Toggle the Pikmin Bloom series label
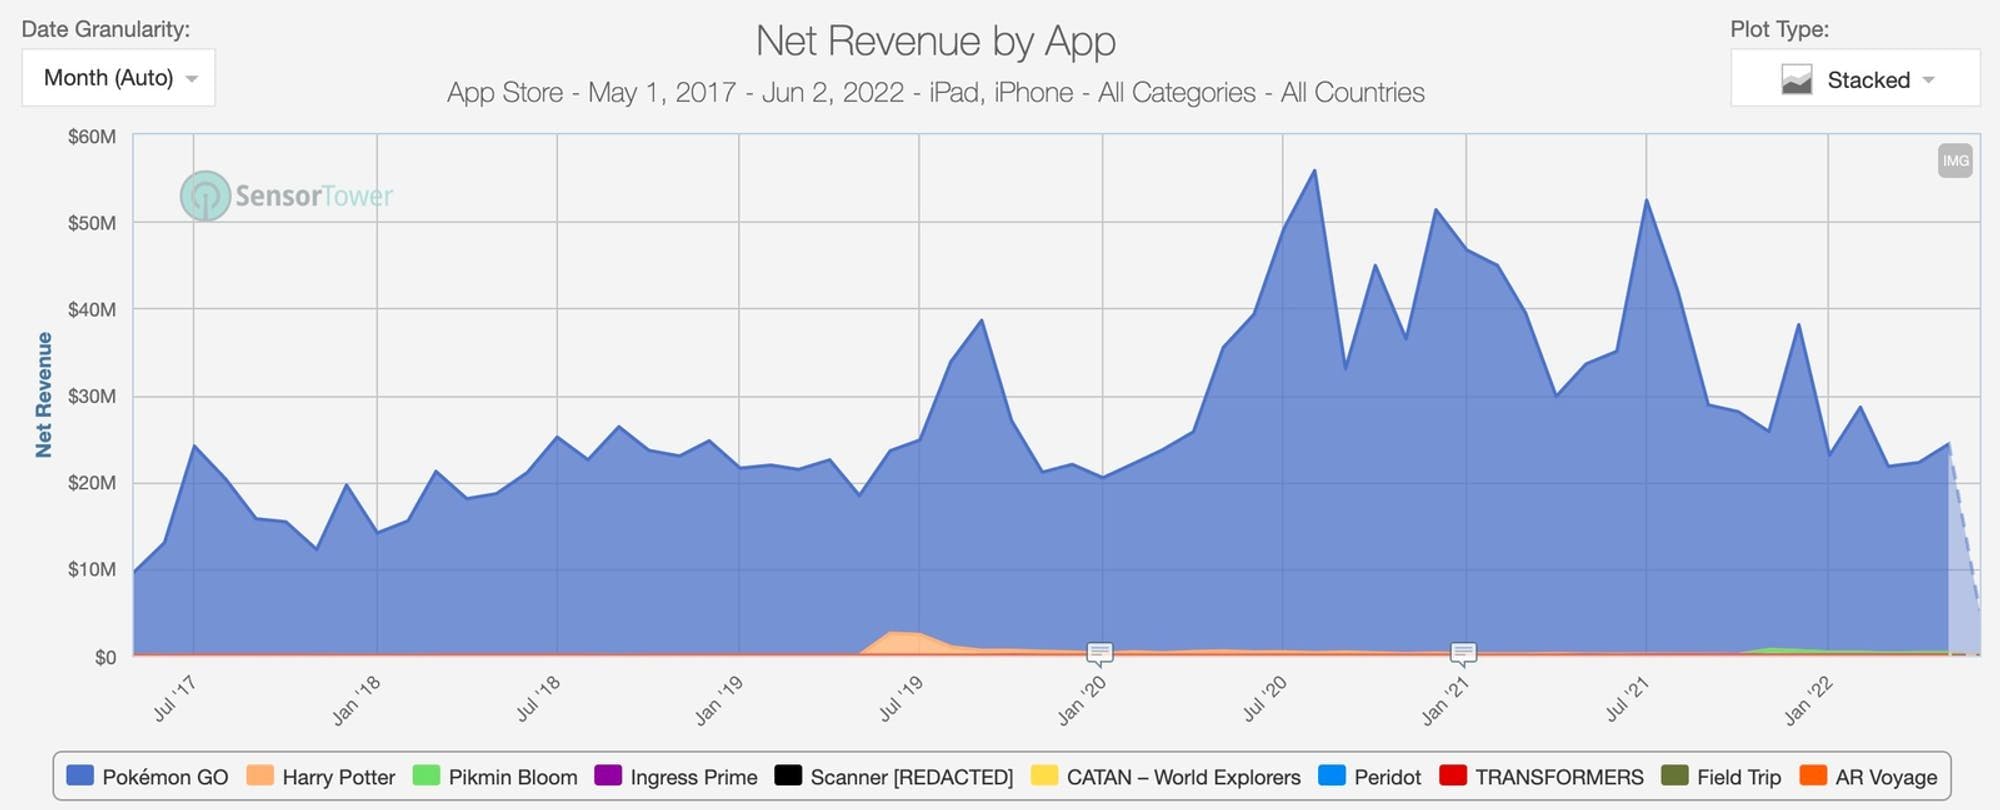Image resolution: width=2000 pixels, height=810 pixels. coord(513,777)
